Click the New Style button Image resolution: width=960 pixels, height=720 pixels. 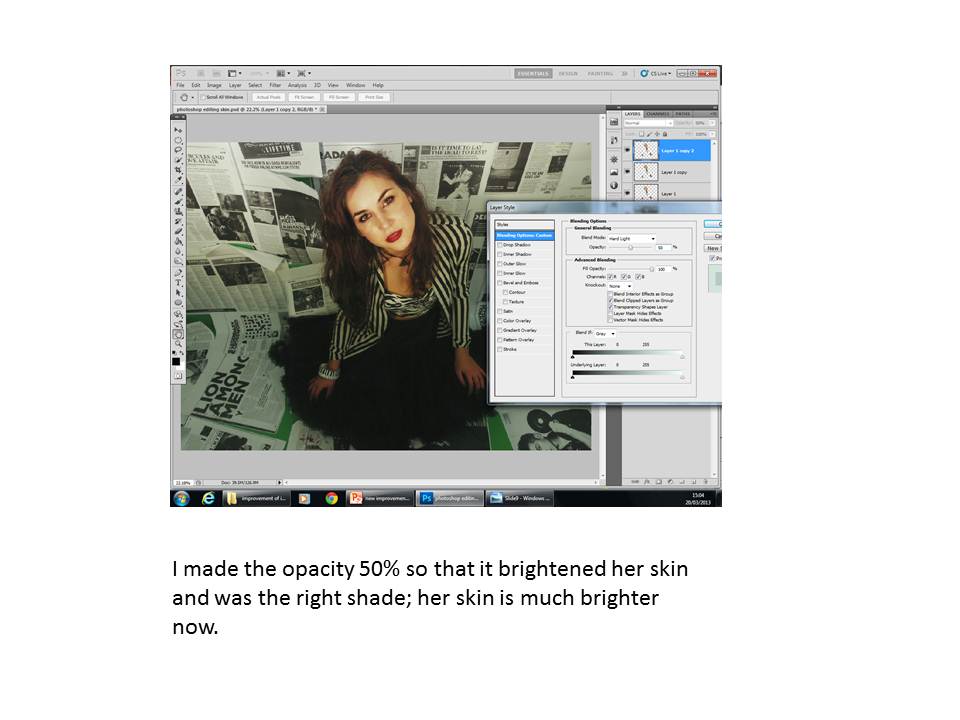coord(713,249)
